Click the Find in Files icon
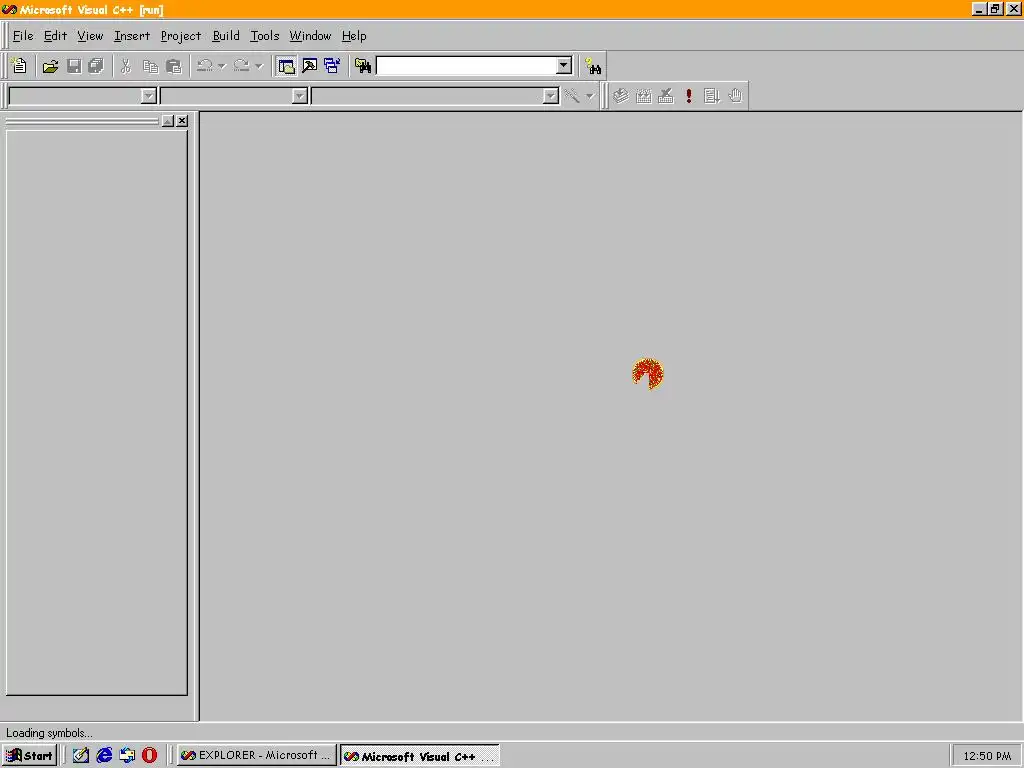Viewport: 1024px width, 768px height. (x=362, y=66)
